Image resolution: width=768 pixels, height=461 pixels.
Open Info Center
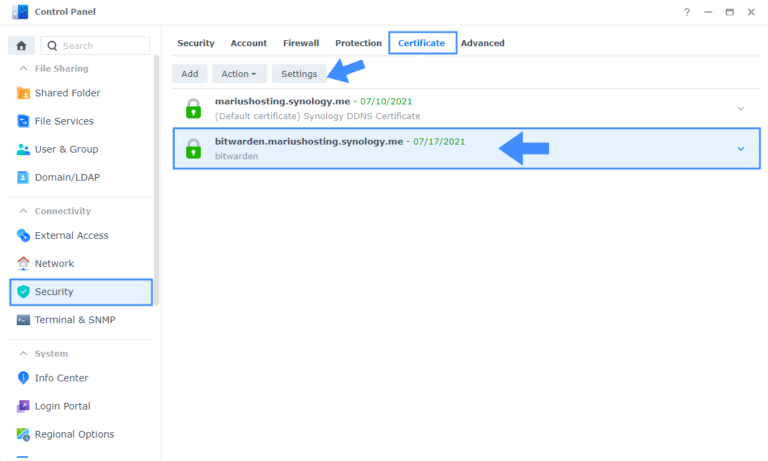click(61, 378)
